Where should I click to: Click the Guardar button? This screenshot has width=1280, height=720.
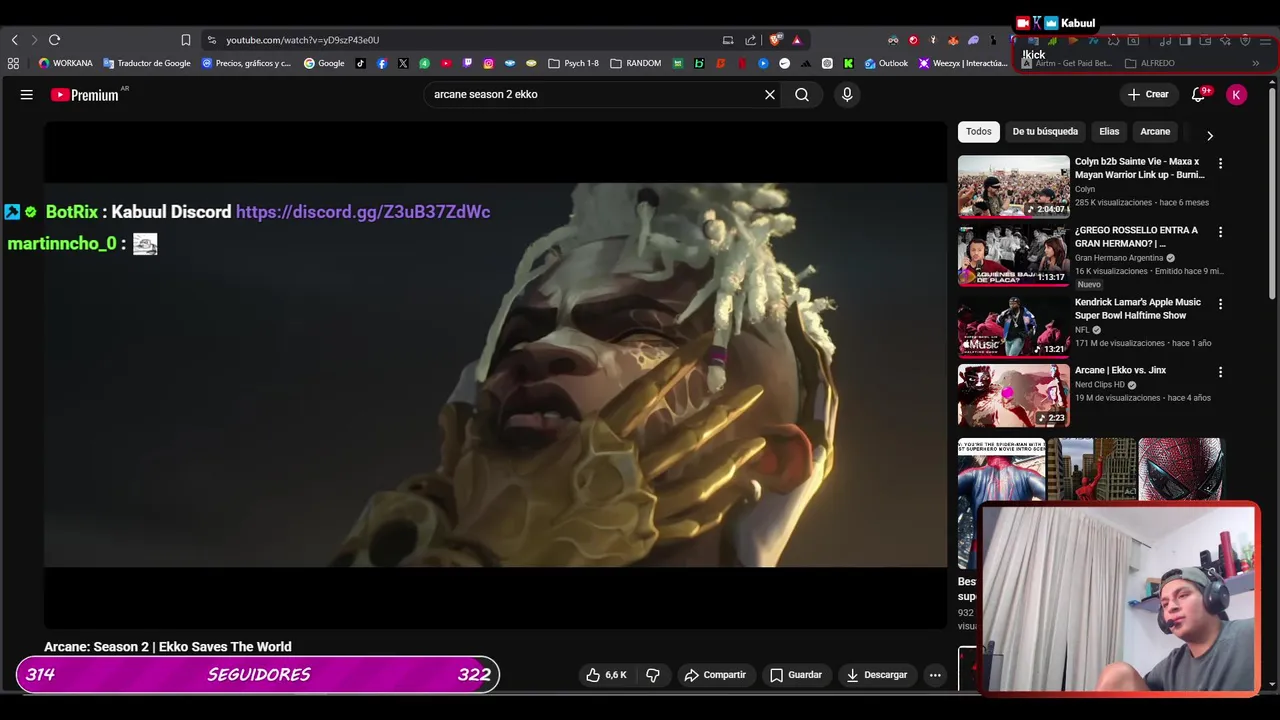click(796, 675)
